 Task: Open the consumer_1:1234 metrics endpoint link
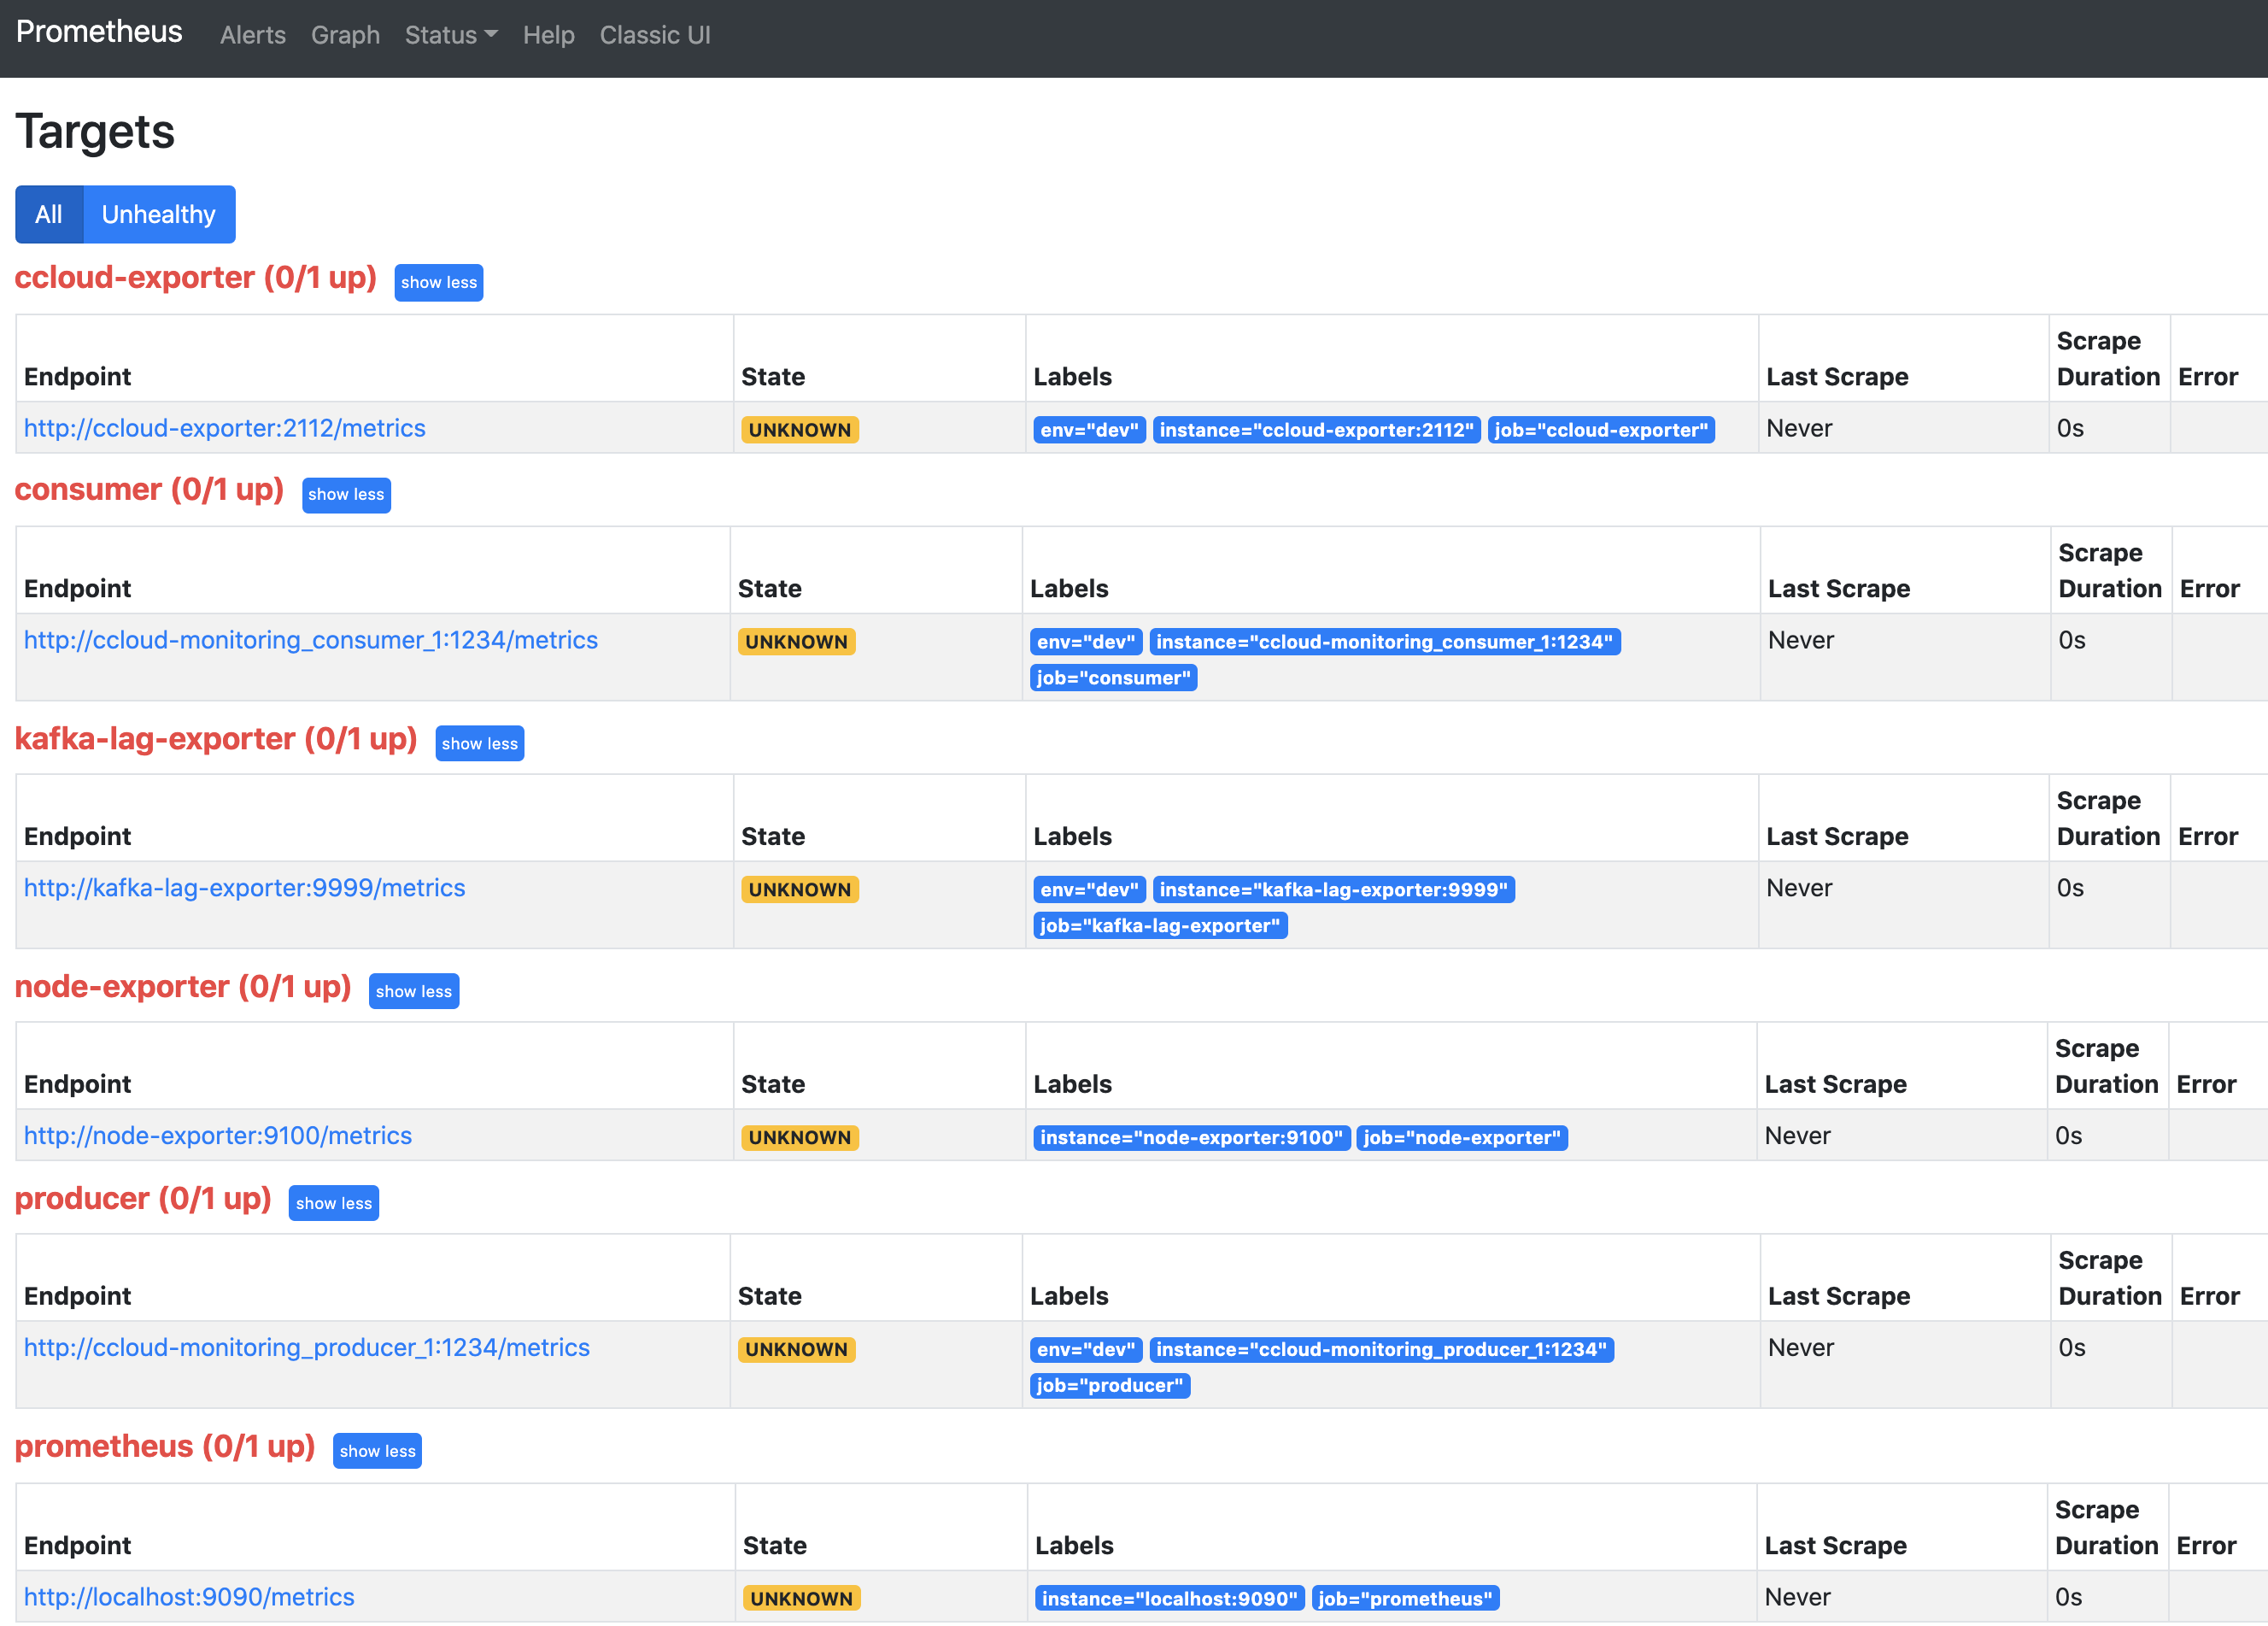310,640
